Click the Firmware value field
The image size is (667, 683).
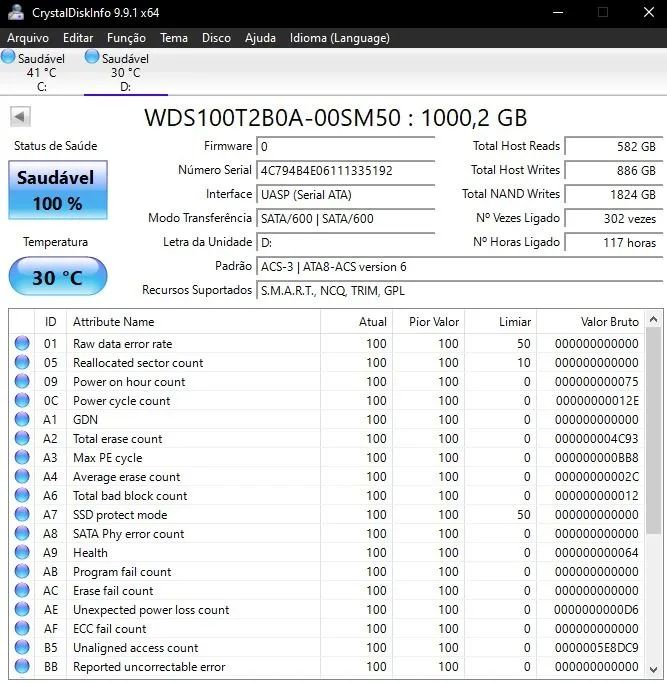[x=346, y=147]
